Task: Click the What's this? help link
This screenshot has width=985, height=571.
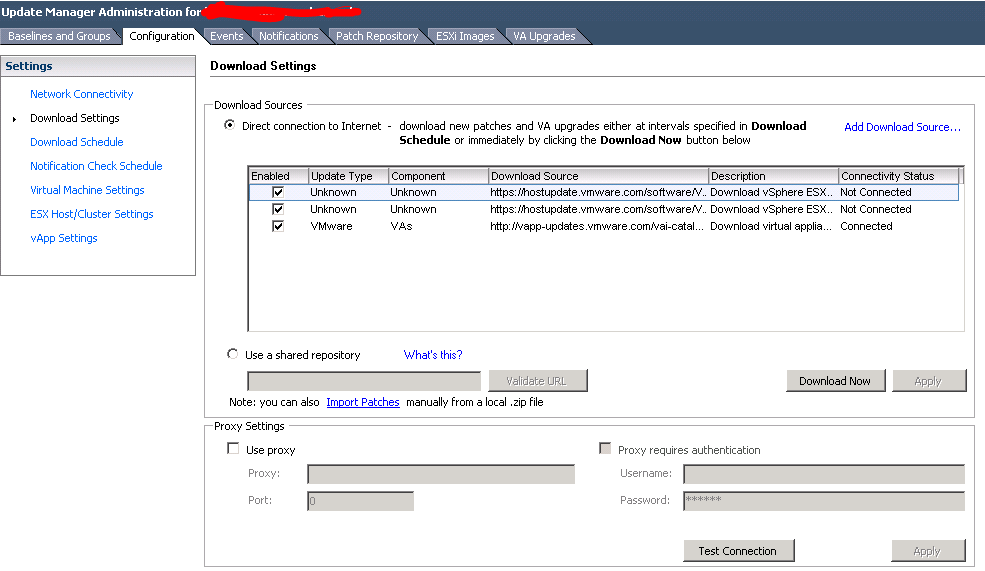Action: 433,355
